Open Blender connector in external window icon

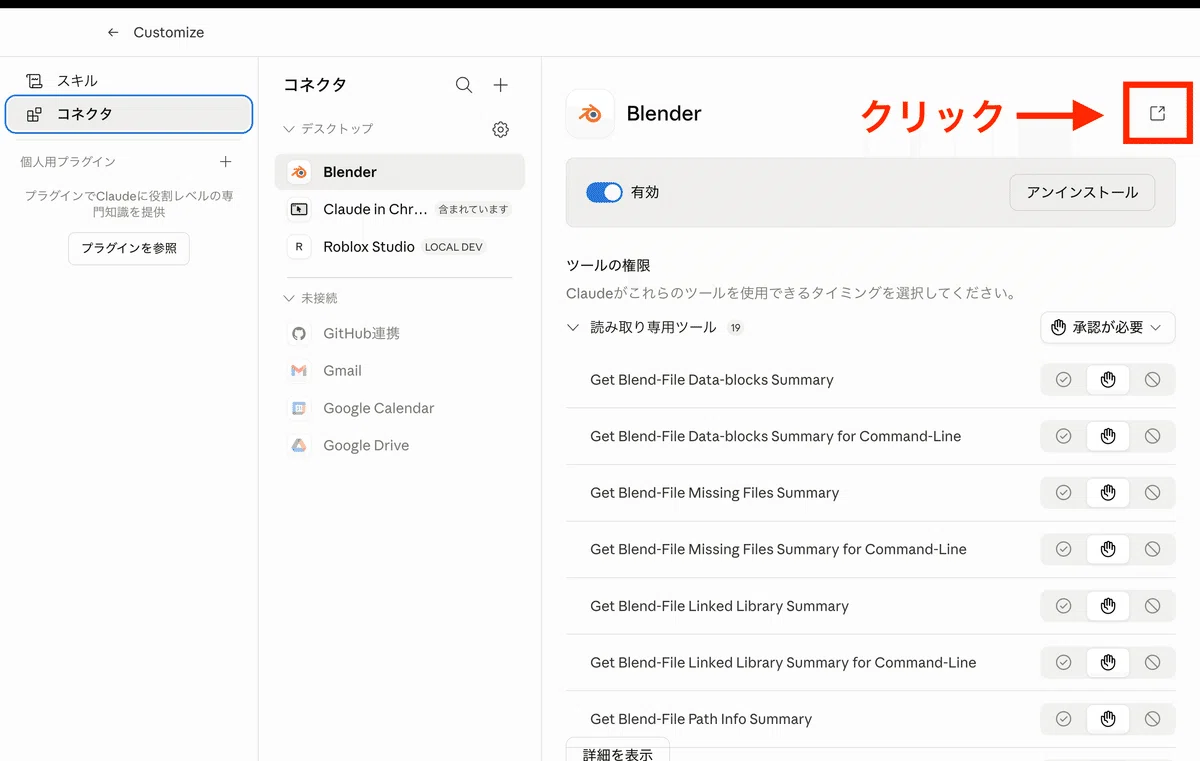1157,113
